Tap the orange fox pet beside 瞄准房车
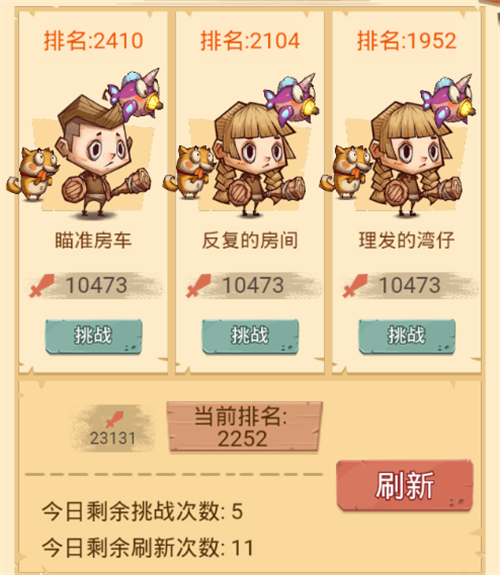This screenshot has height=575, width=500. (33, 173)
